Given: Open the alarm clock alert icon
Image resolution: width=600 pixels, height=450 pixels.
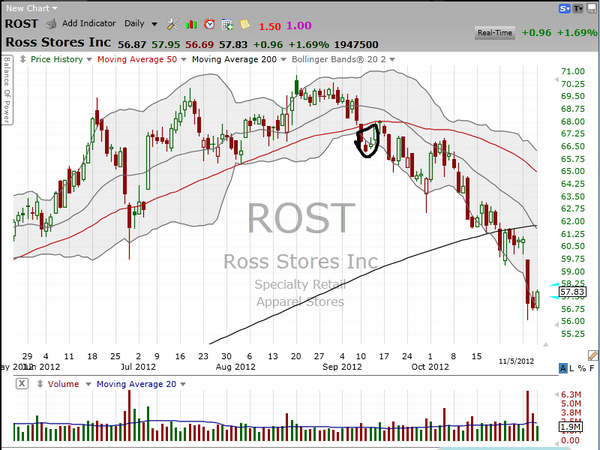Looking at the screenshot, I should coord(209,24).
